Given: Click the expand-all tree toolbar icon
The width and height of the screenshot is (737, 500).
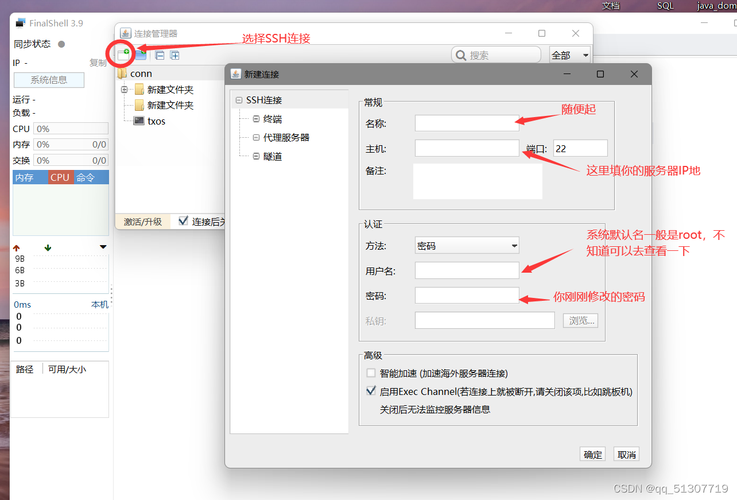Looking at the screenshot, I should [175, 55].
